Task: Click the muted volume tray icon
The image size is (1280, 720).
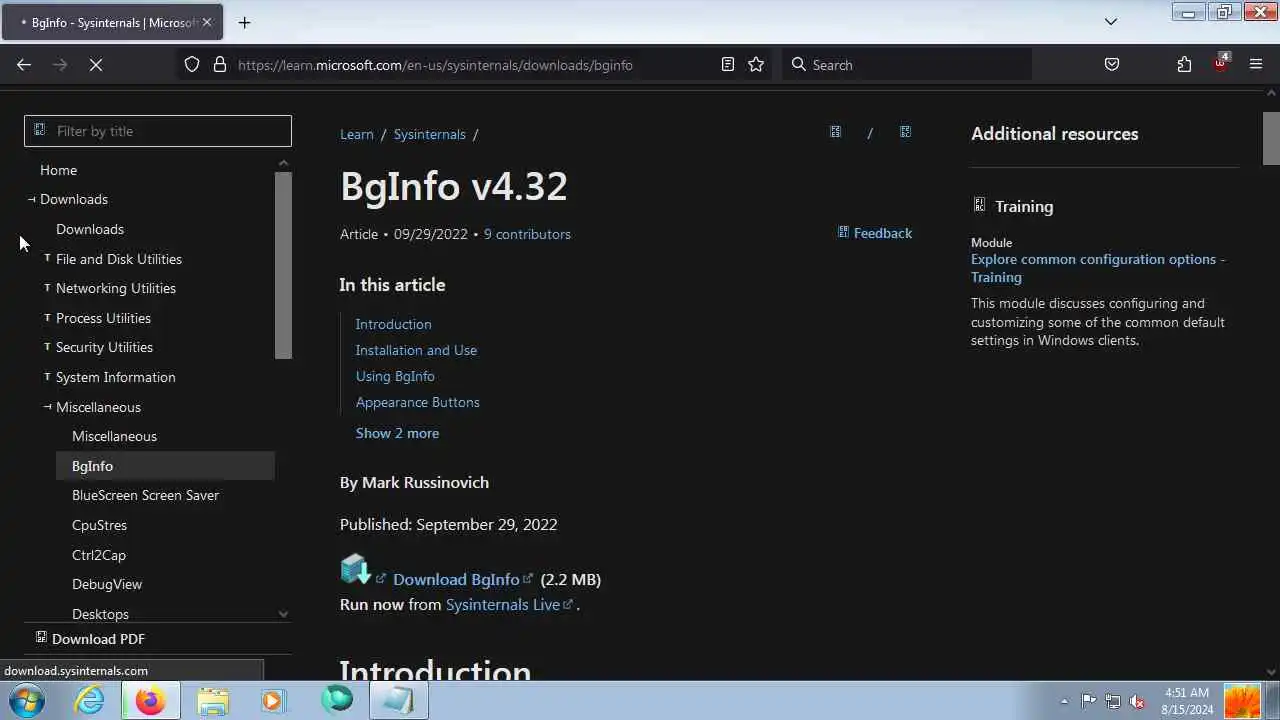Action: 1136,701
